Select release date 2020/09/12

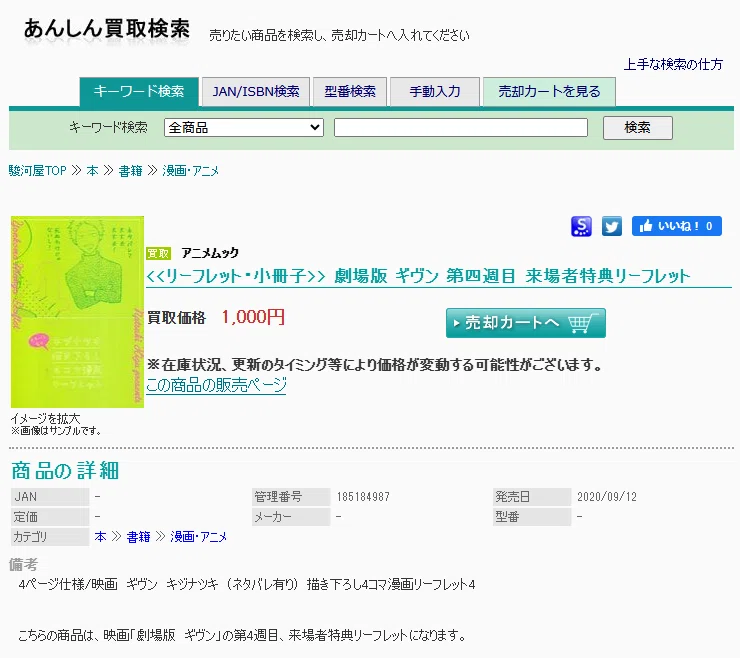coord(606,497)
